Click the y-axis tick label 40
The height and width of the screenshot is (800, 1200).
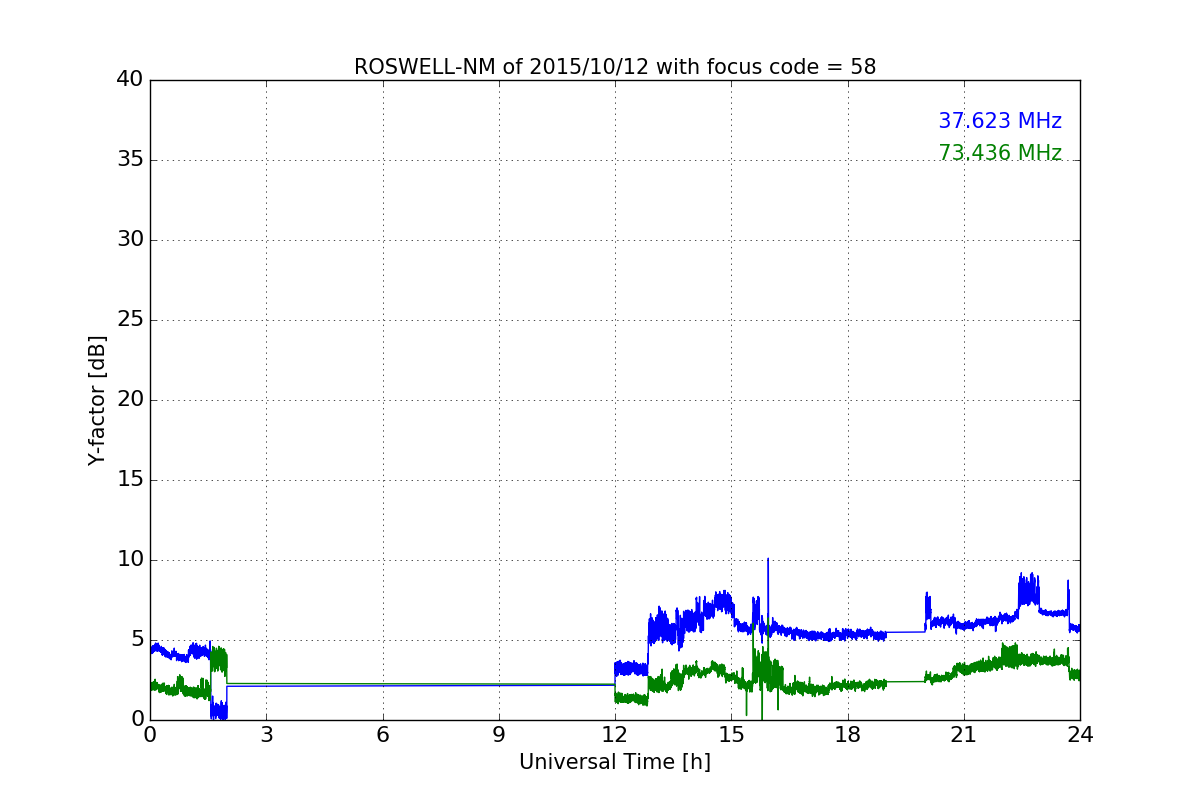coord(130,80)
